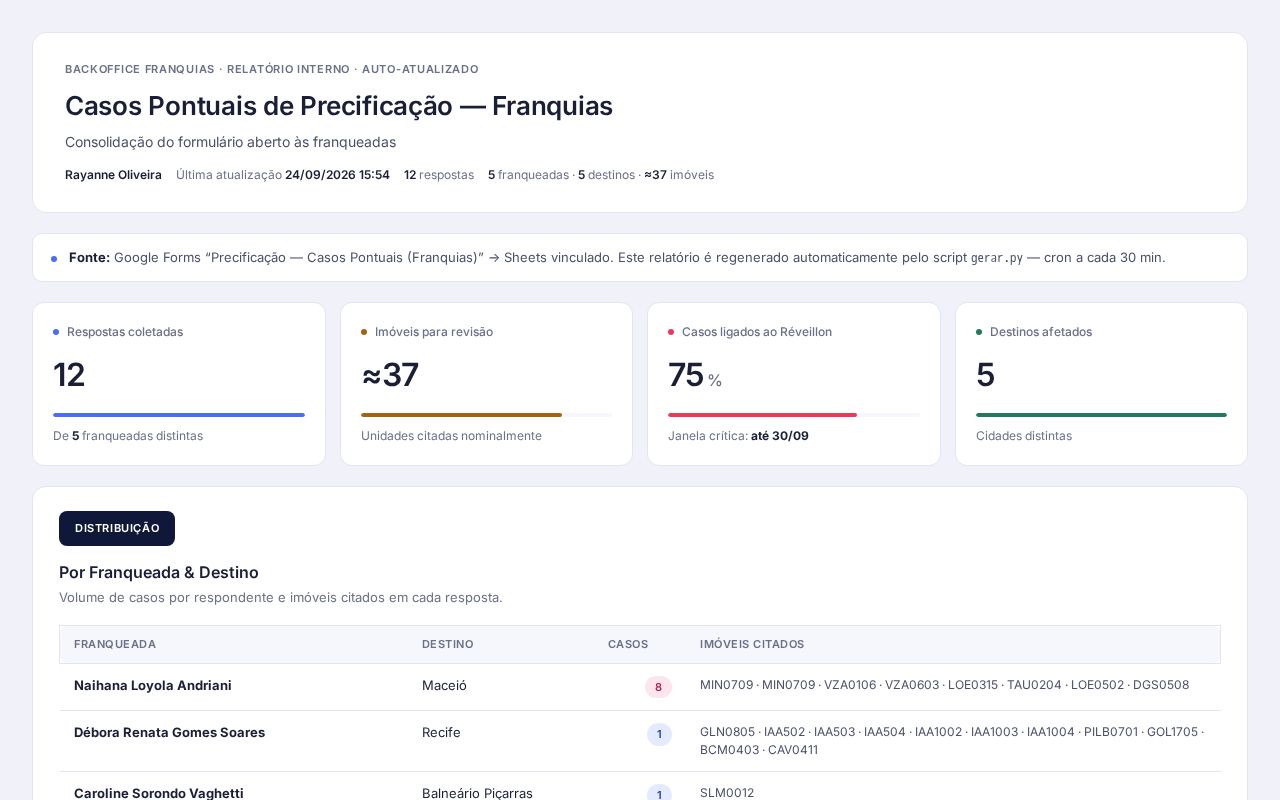
Task: Click the blue dot beside Respostas coletadas
Action: (56, 332)
